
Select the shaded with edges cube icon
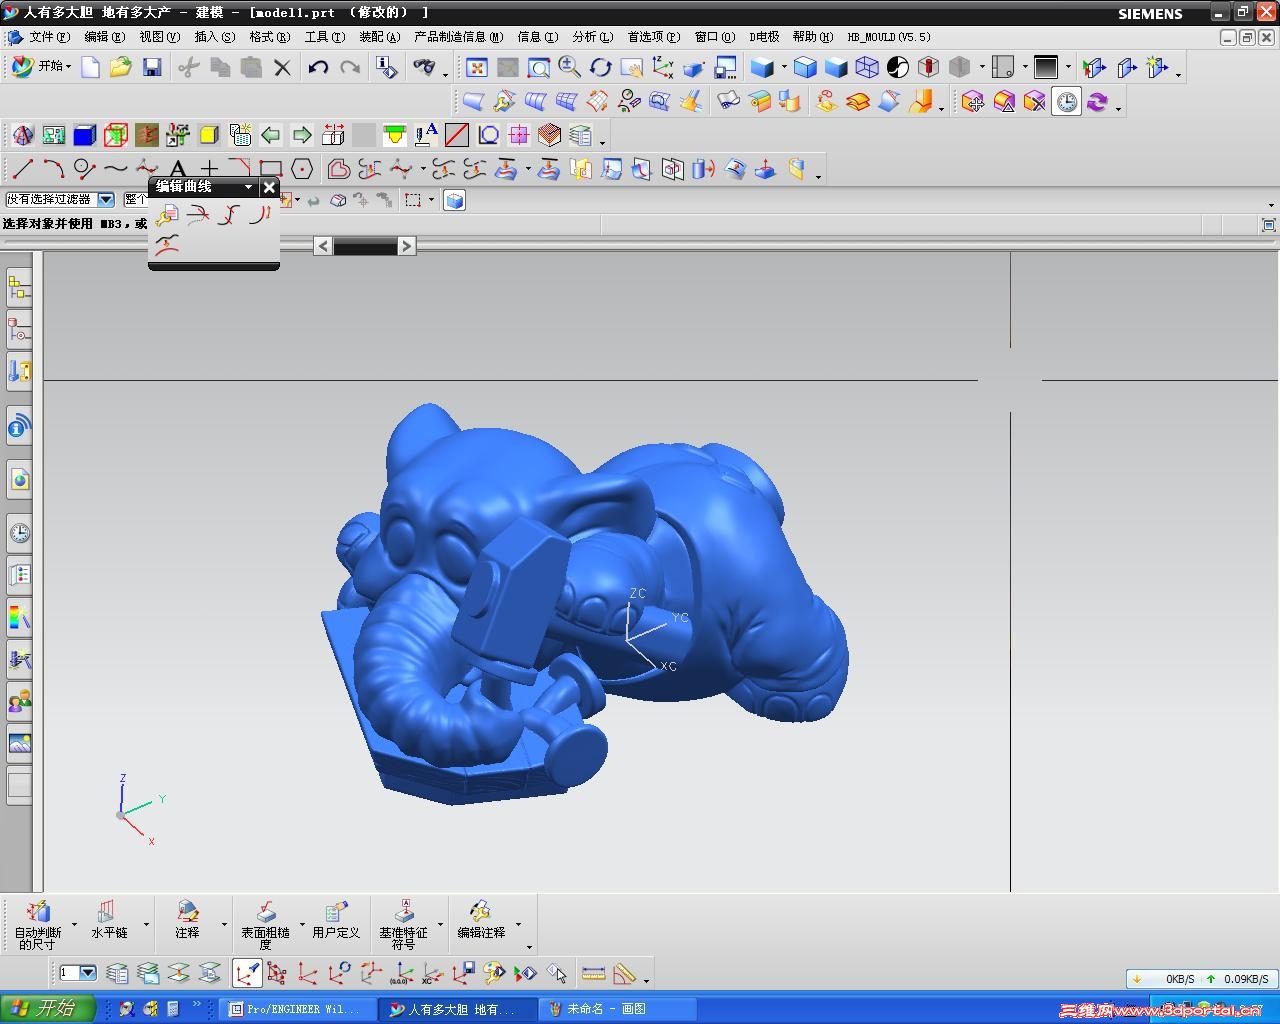pyautogui.click(x=805, y=67)
